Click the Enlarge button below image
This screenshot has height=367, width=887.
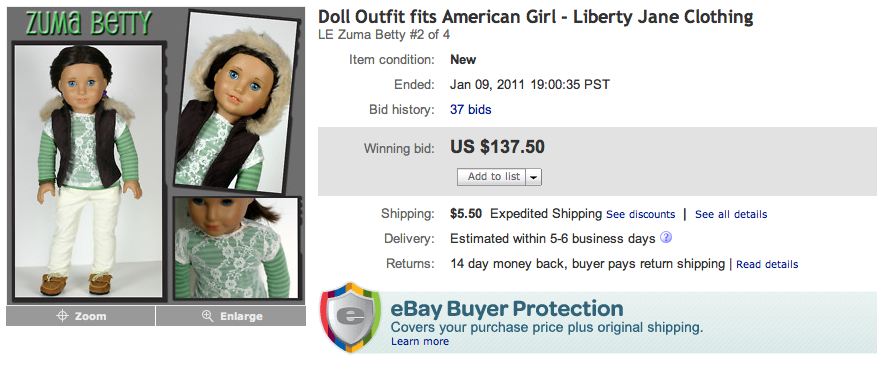[231, 316]
